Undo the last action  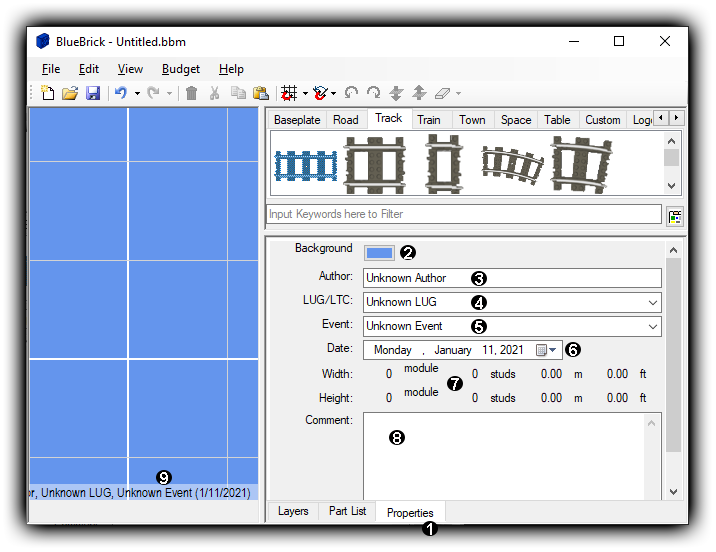point(121,93)
